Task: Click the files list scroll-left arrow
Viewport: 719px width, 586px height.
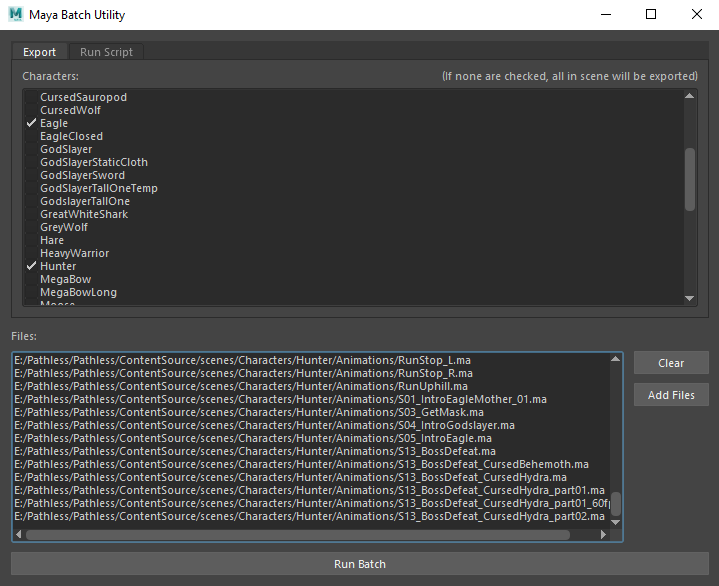Action: pyautogui.click(x=19, y=535)
